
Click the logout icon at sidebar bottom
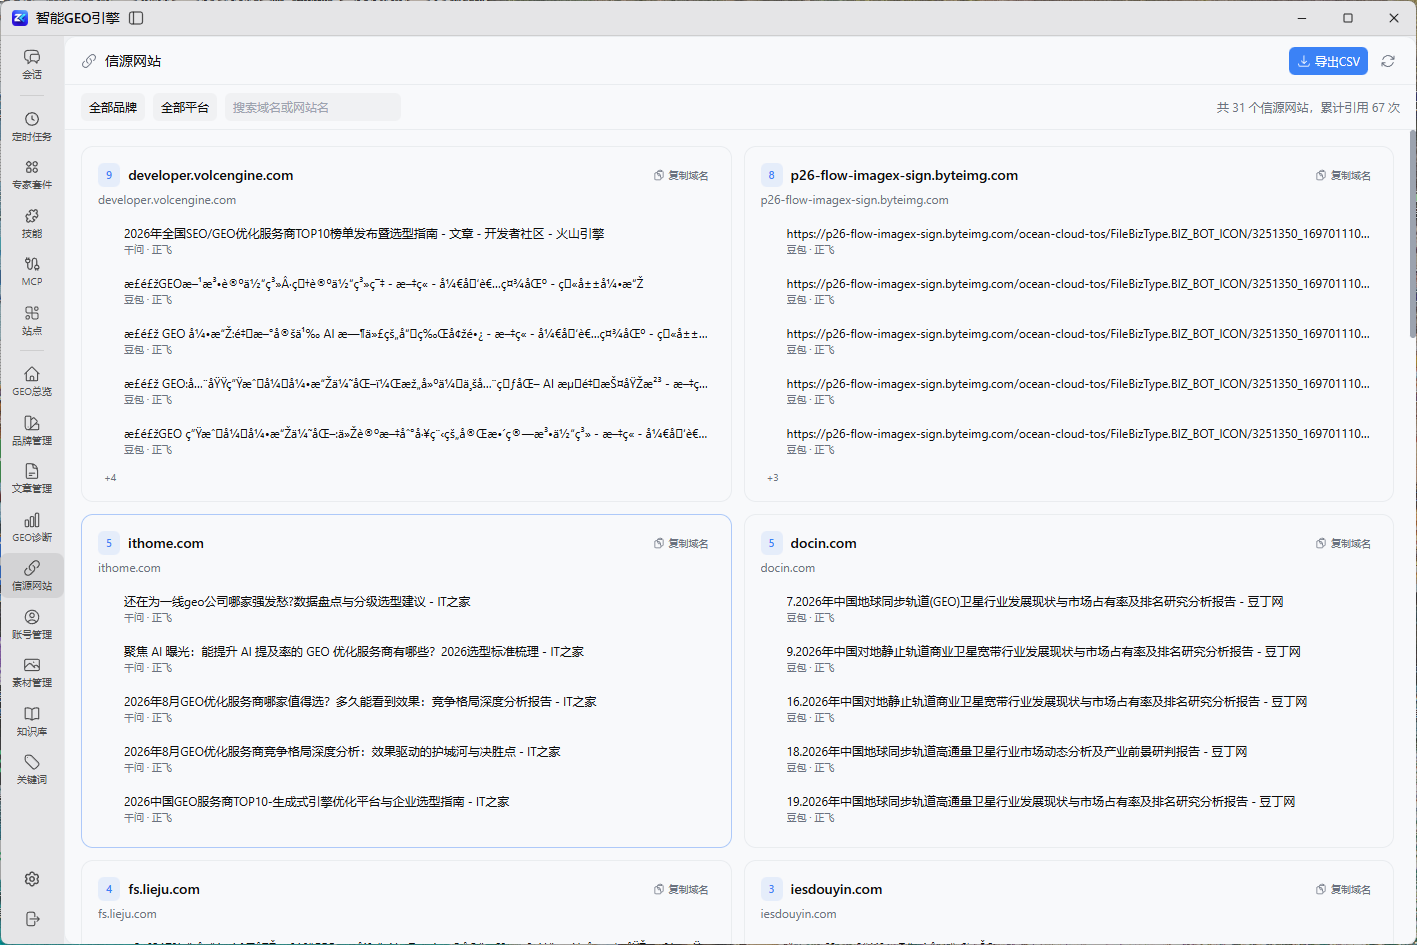32,919
